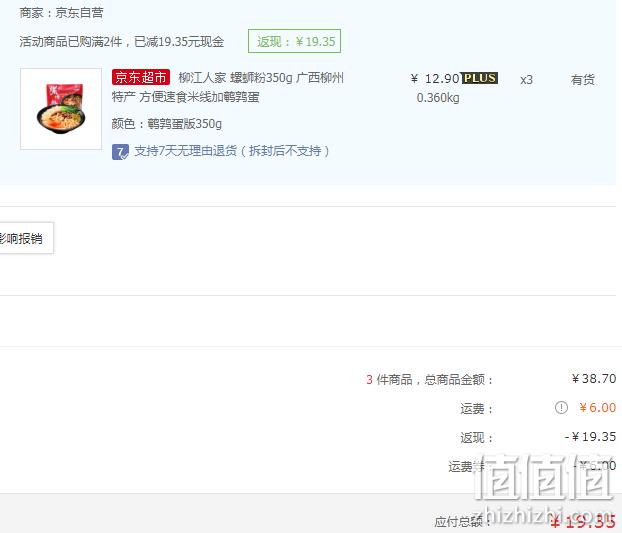Viewport: 622px width, 533px height.
Task: Click the 支持7天无理由退货 link
Action: coord(232,151)
